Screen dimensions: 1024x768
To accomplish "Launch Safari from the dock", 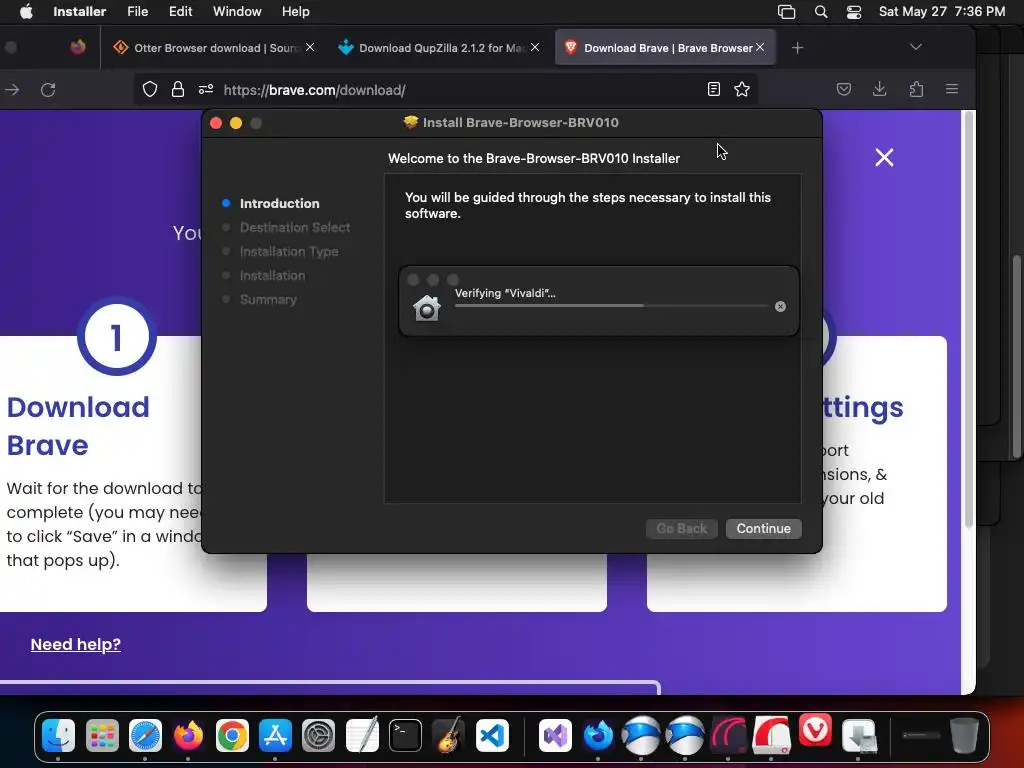I will tap(145, 735).
